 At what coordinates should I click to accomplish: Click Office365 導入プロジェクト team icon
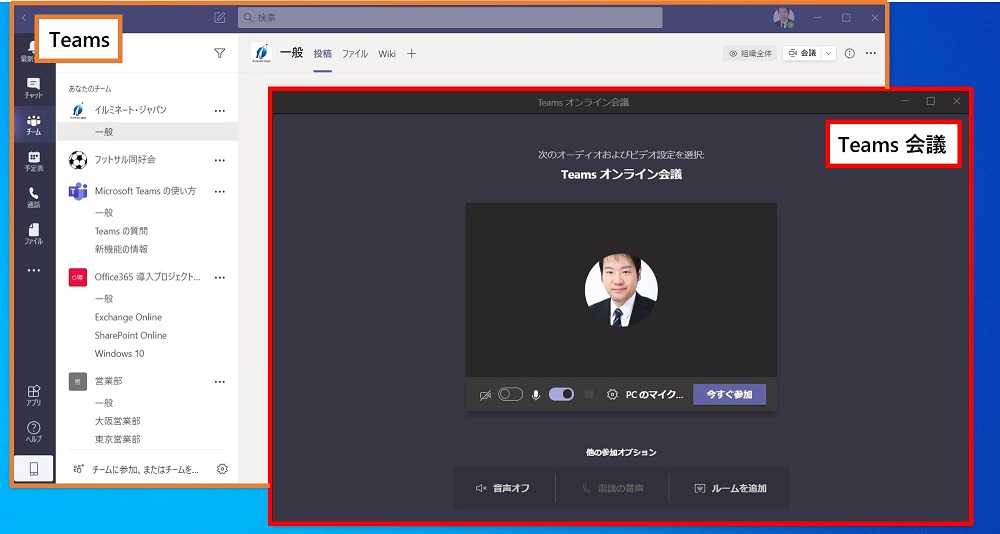(x=78, y=278)
